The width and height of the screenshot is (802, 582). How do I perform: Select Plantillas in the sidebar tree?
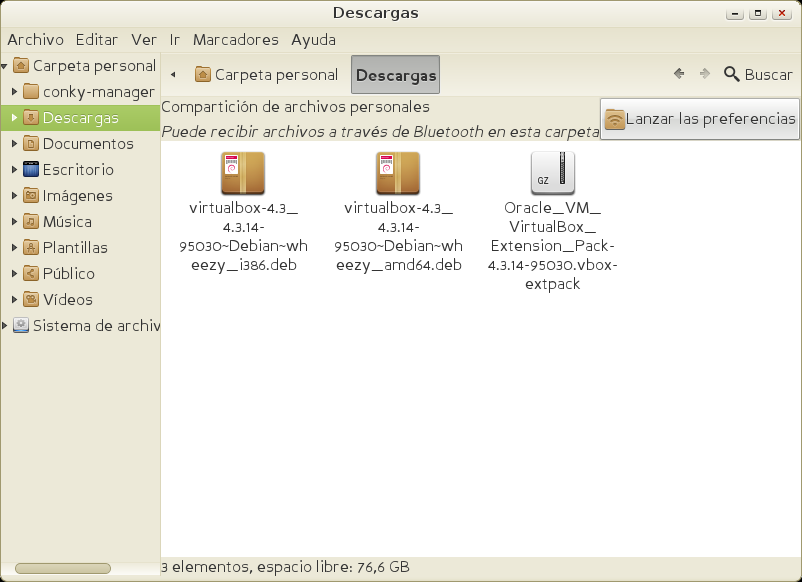point(75,248)
